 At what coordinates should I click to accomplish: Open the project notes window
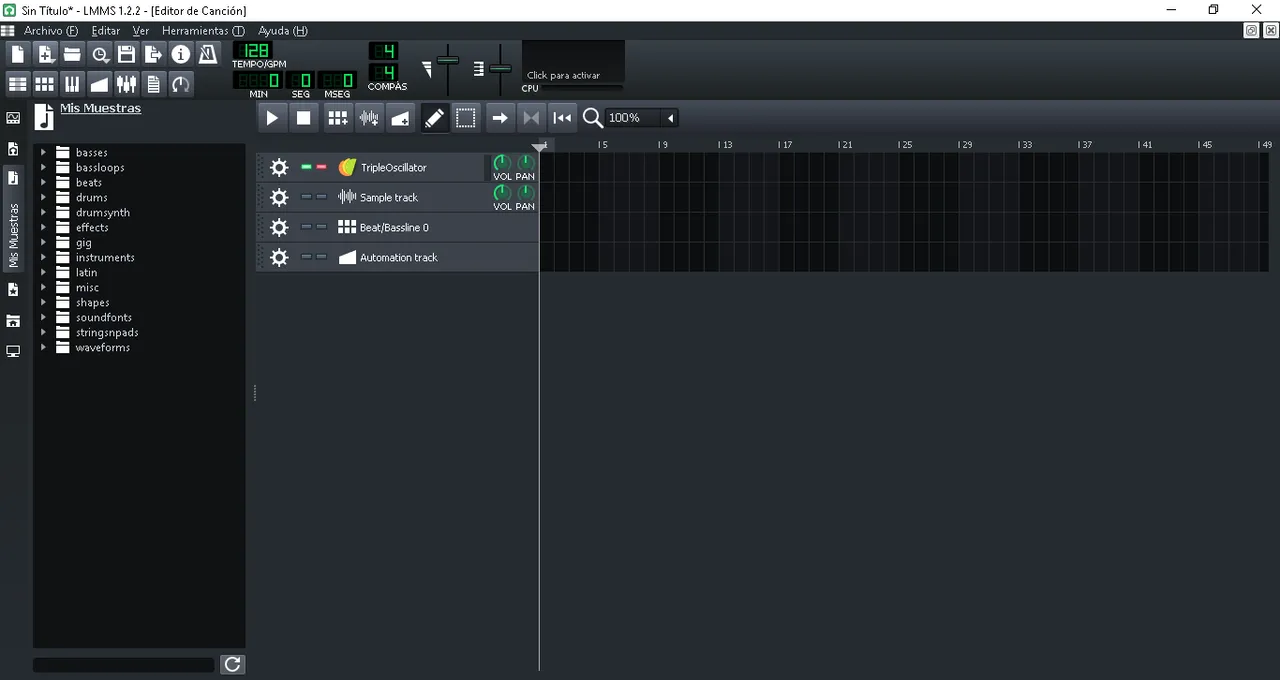pos(153,84)
